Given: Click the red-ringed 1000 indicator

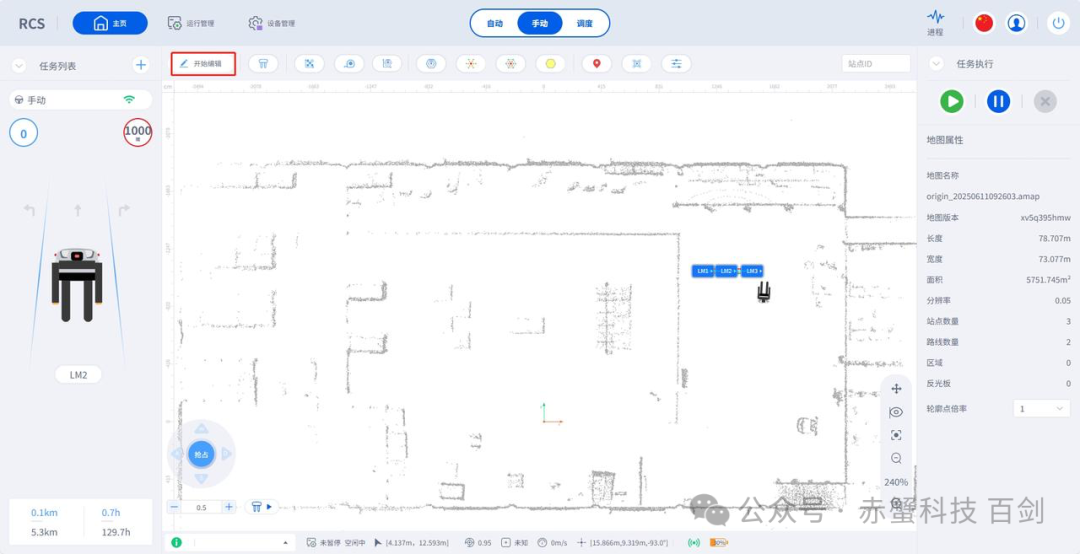Looking at the screenshot, I should point(138,132).
